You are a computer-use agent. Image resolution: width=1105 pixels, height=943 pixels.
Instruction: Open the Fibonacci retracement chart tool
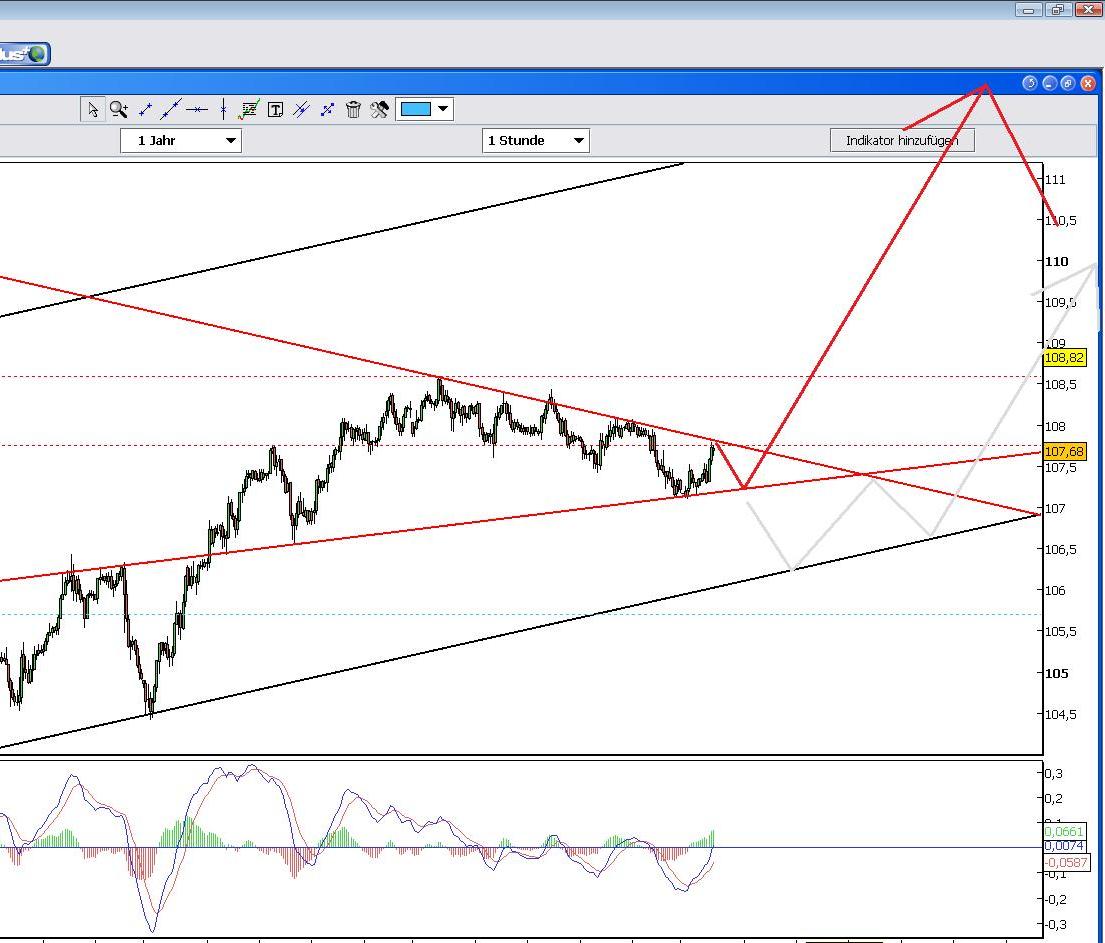(249, 109)
